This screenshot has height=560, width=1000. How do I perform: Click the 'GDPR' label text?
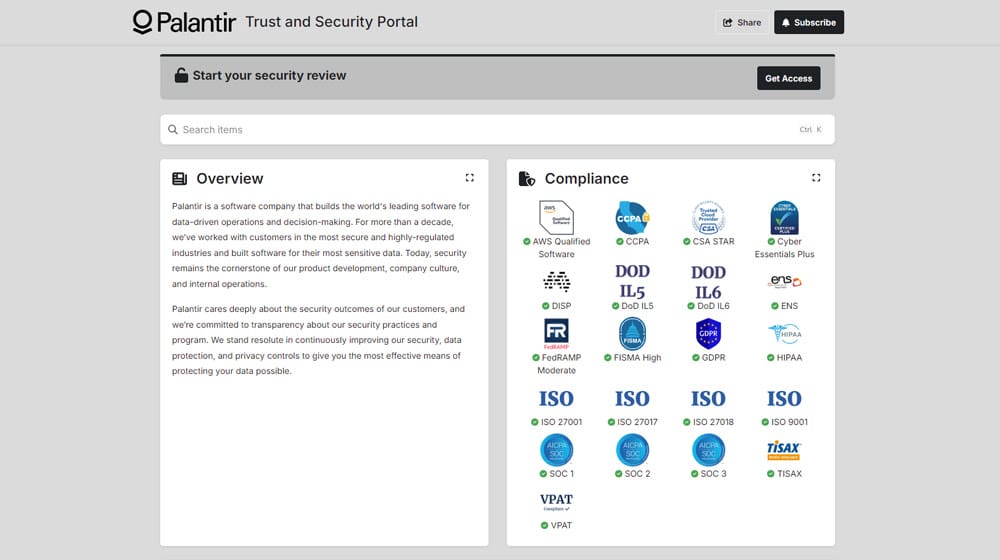click(x=713, y=357)
